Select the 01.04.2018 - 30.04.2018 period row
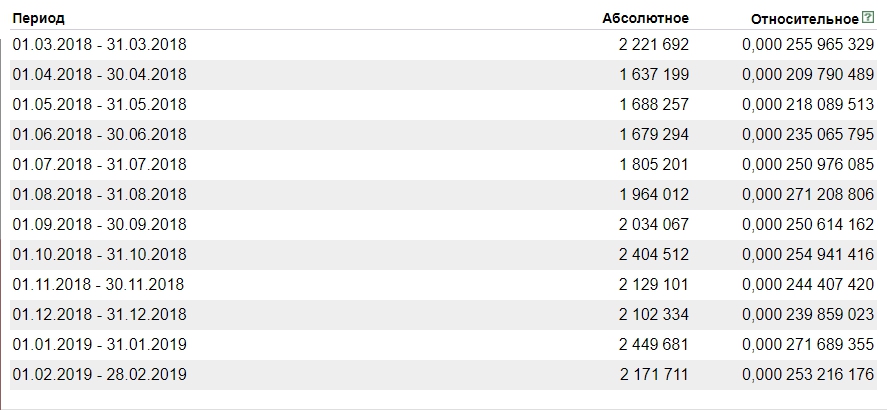887x410 pixels. point(444,75)
